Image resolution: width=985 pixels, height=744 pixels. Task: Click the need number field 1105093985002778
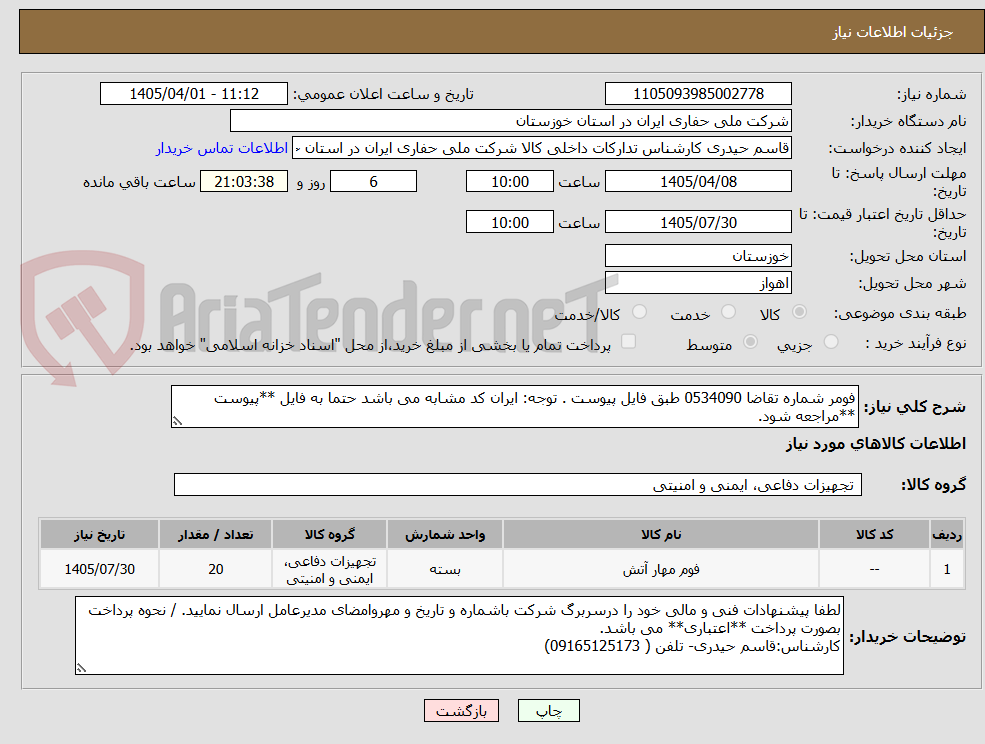(x=698, y=94)
